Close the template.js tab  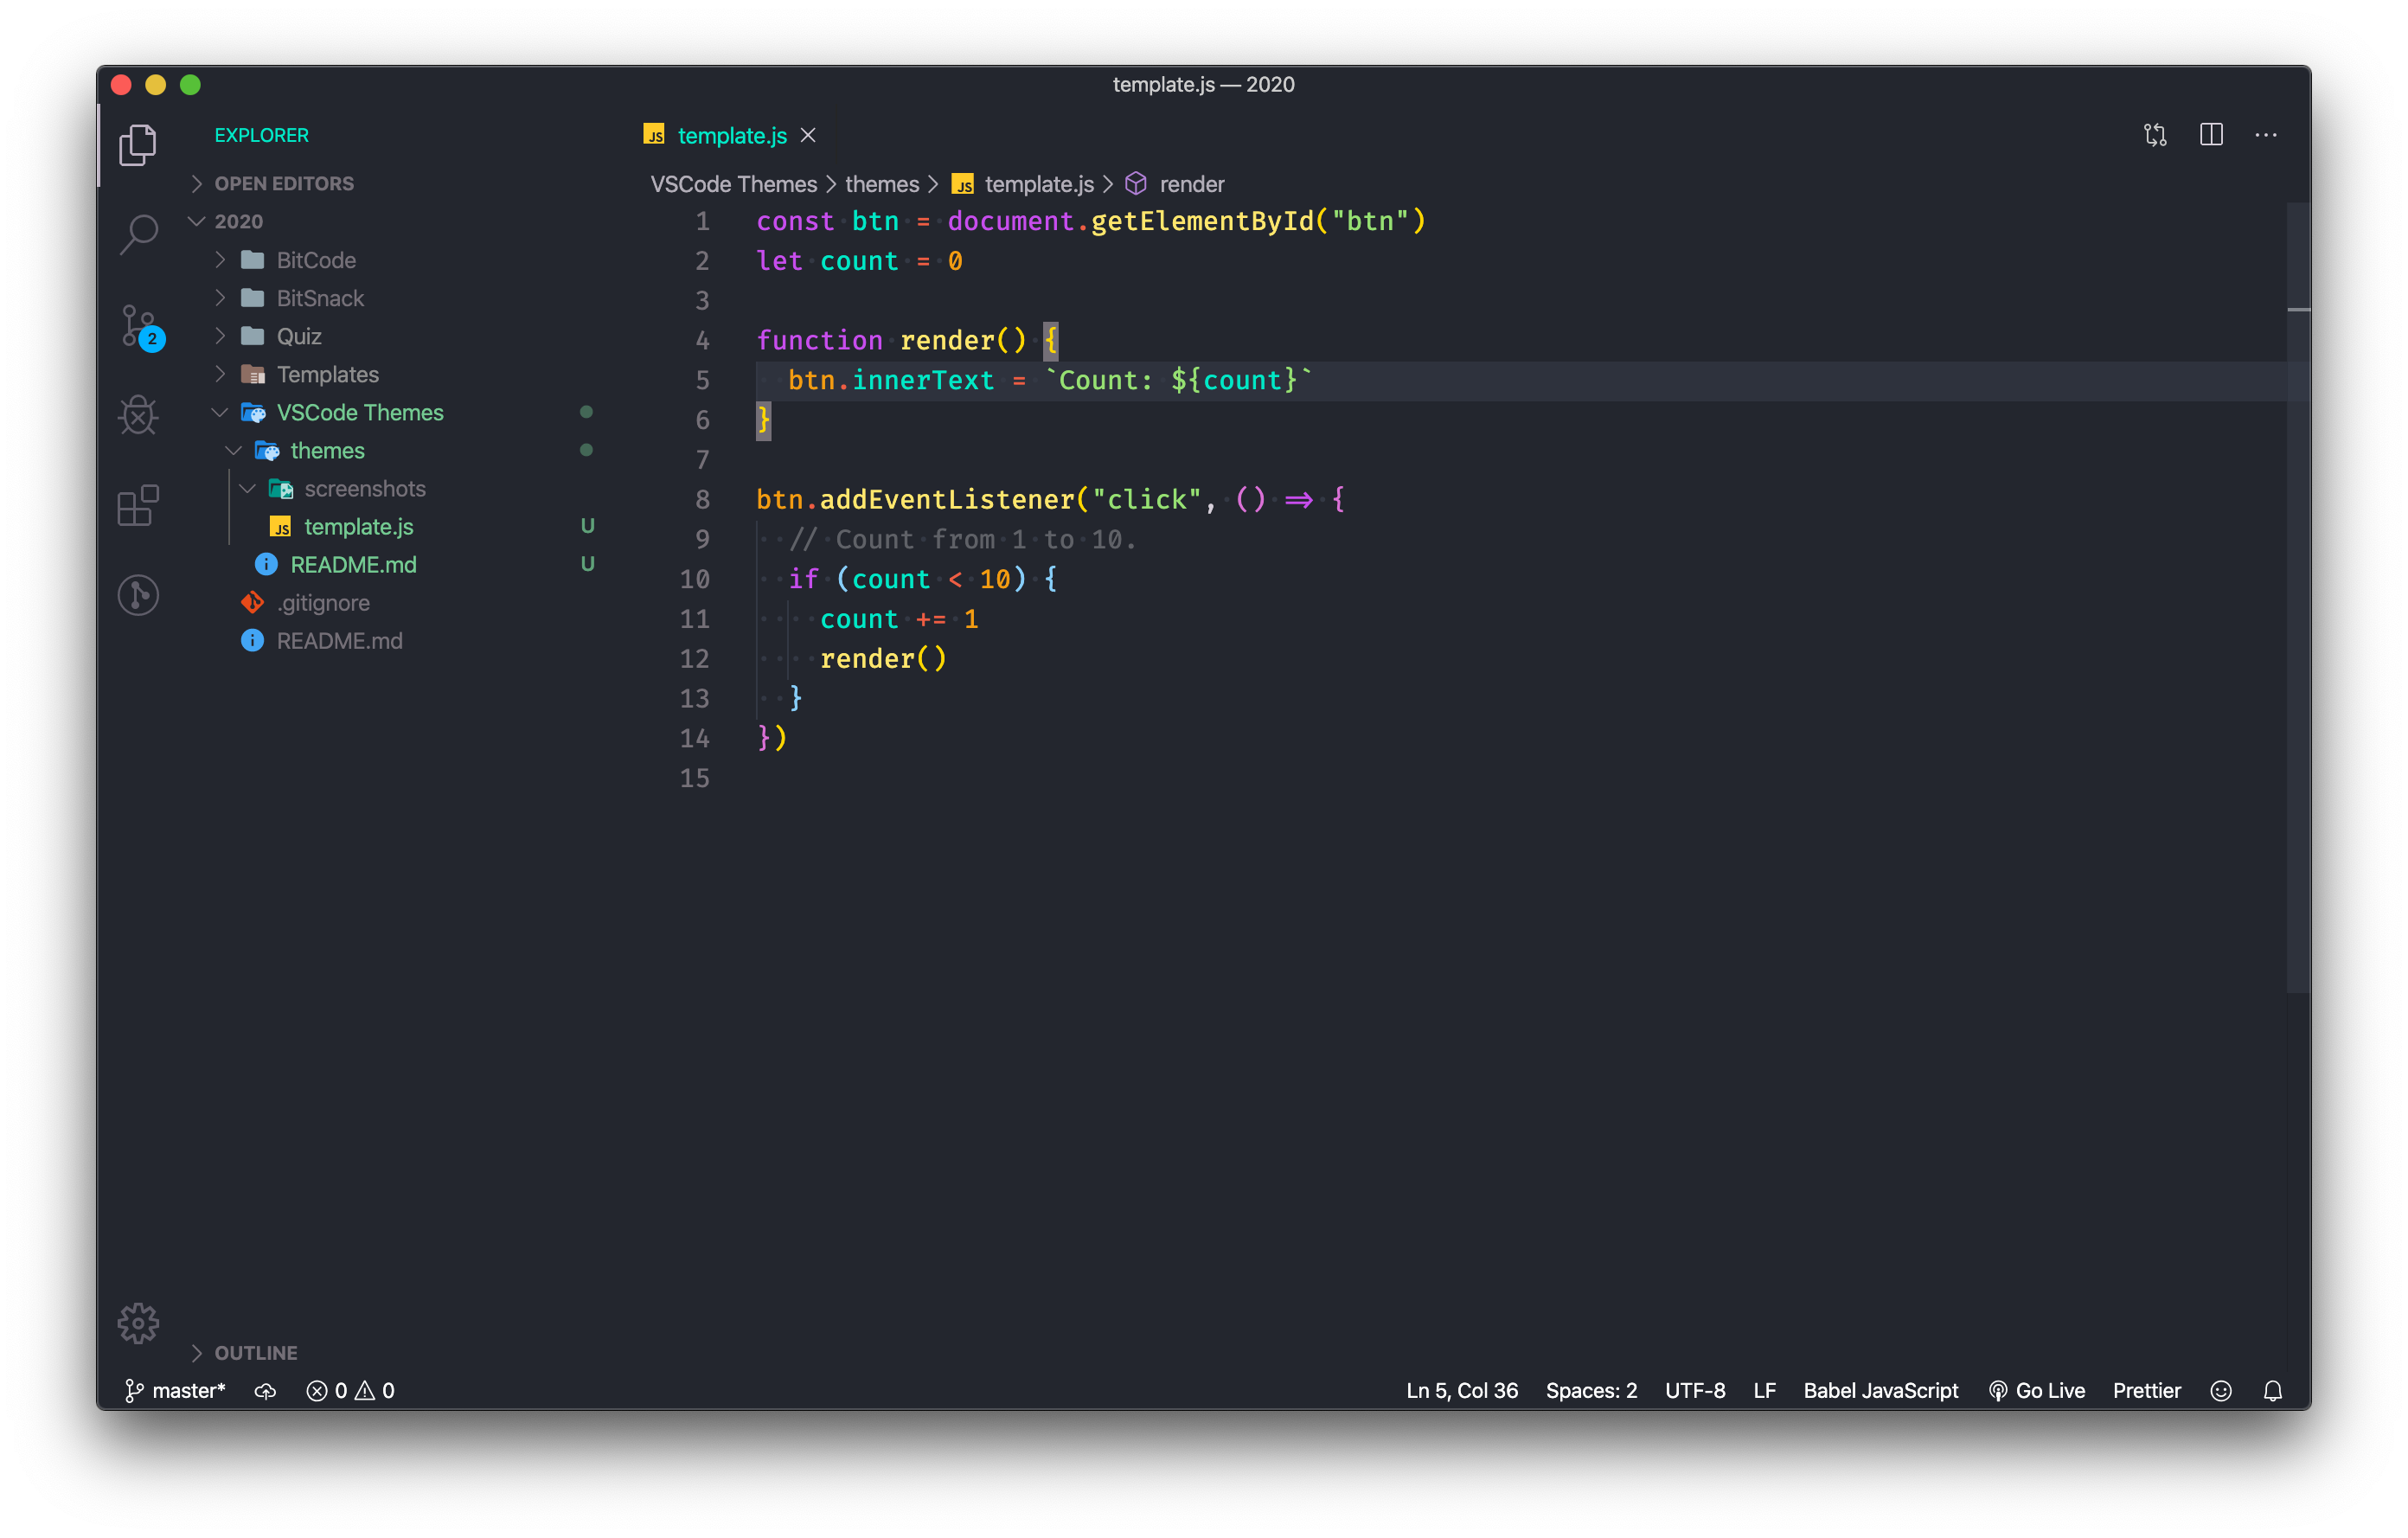[x=808, y=135]
